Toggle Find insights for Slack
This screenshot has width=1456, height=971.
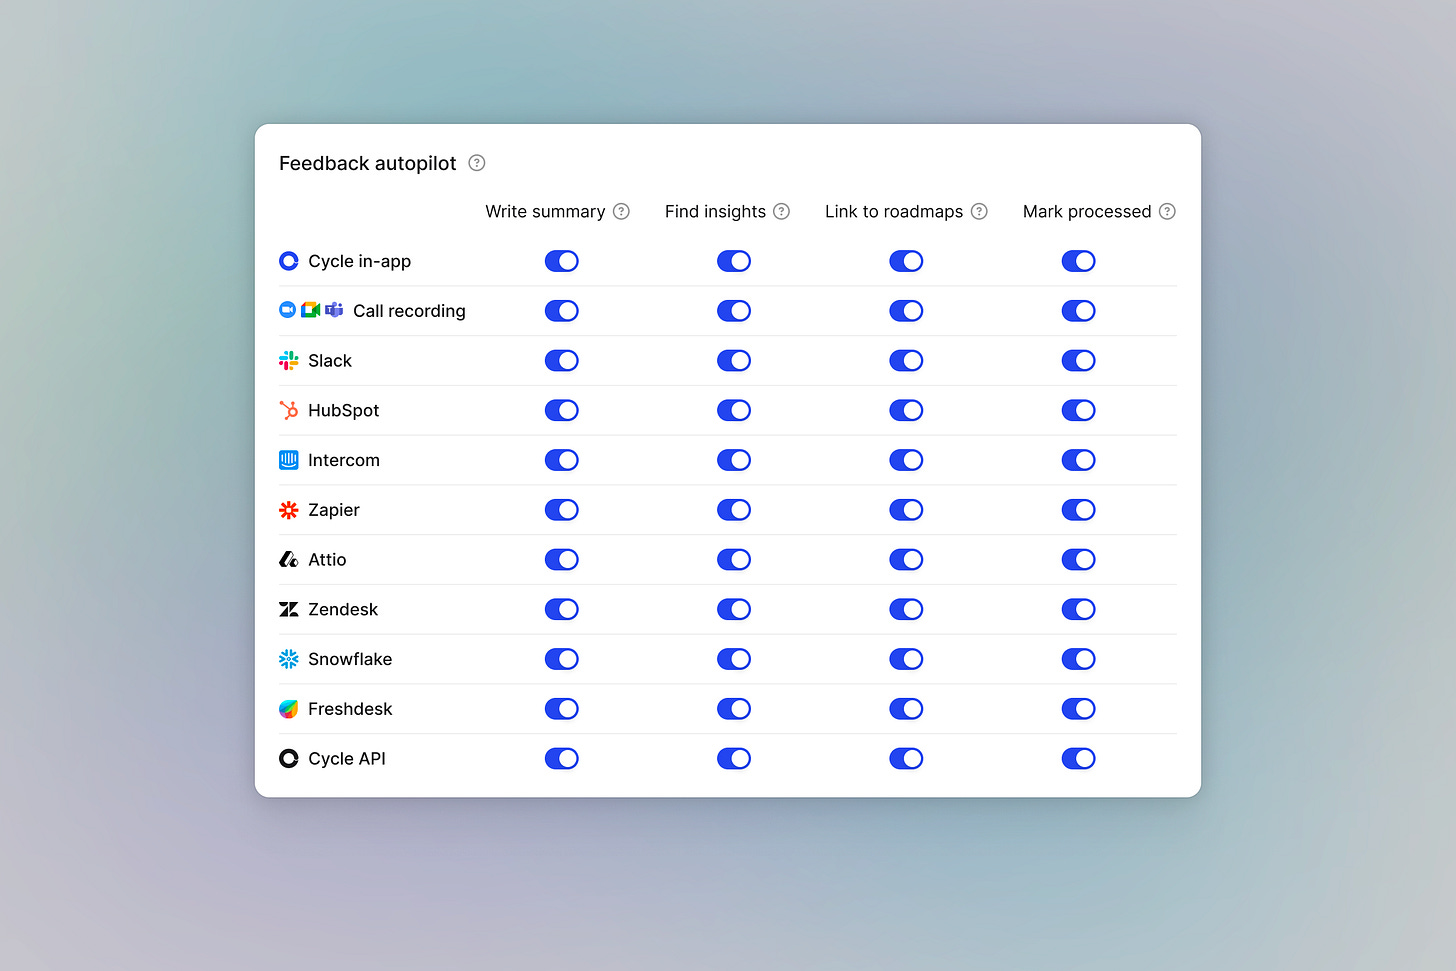pyautogui.click(x=734, y=361)
